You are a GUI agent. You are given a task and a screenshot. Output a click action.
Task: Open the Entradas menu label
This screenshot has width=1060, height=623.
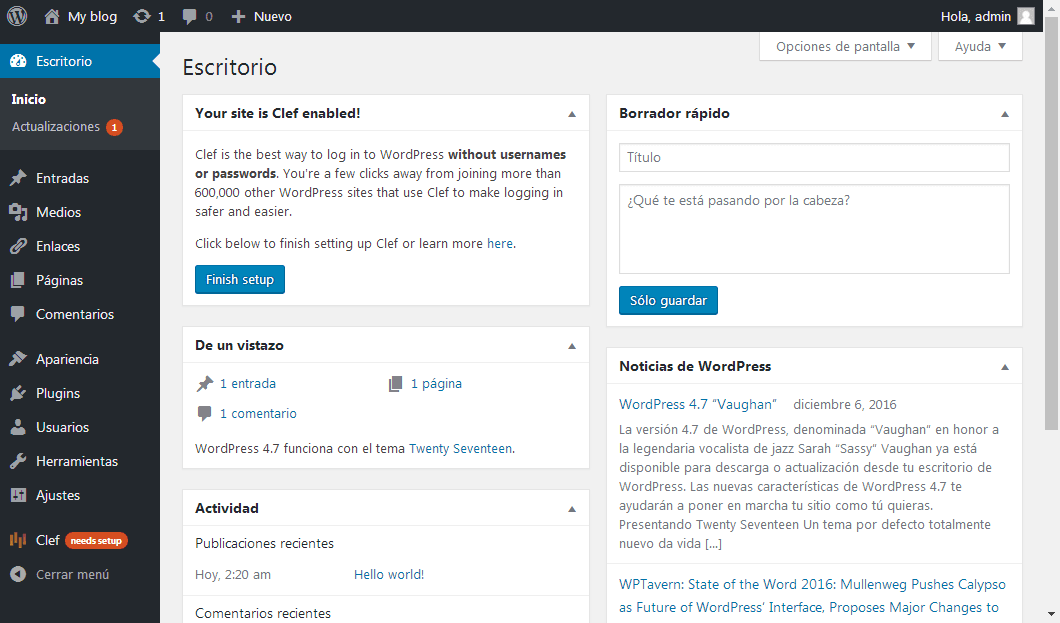pyautogui.click(x=63, y=178)
